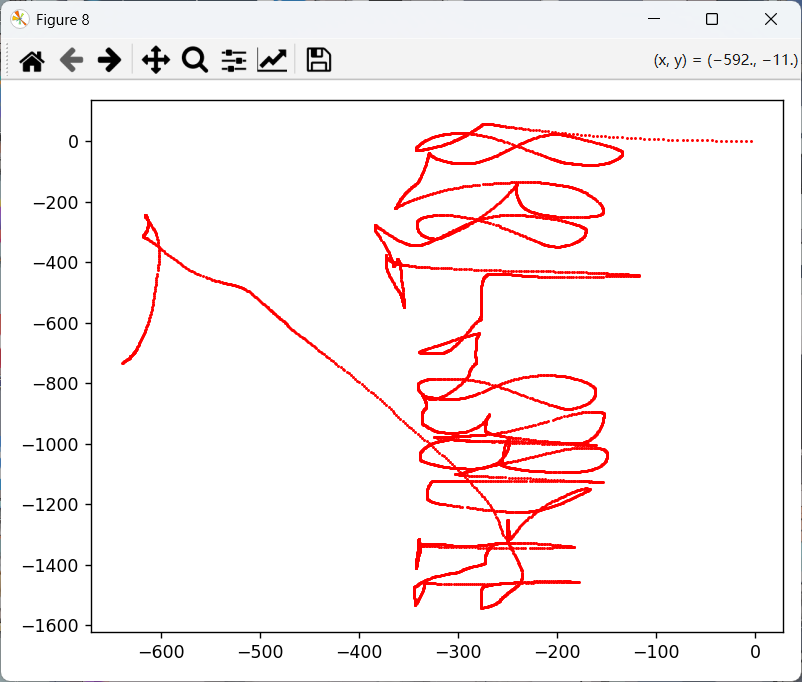Toggle the Zoom to rectangle magnifier tool

click(x=194, y=61)
